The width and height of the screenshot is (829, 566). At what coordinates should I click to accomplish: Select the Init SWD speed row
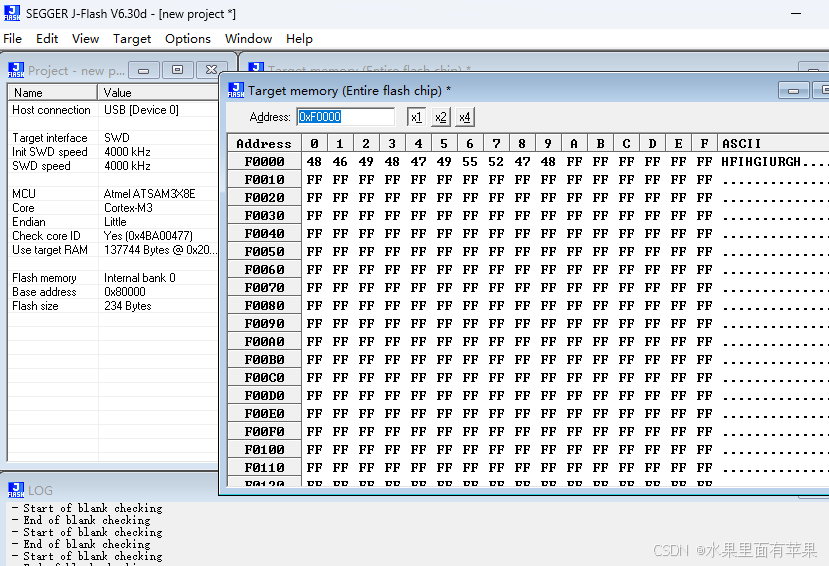click(x=113, y=152)
